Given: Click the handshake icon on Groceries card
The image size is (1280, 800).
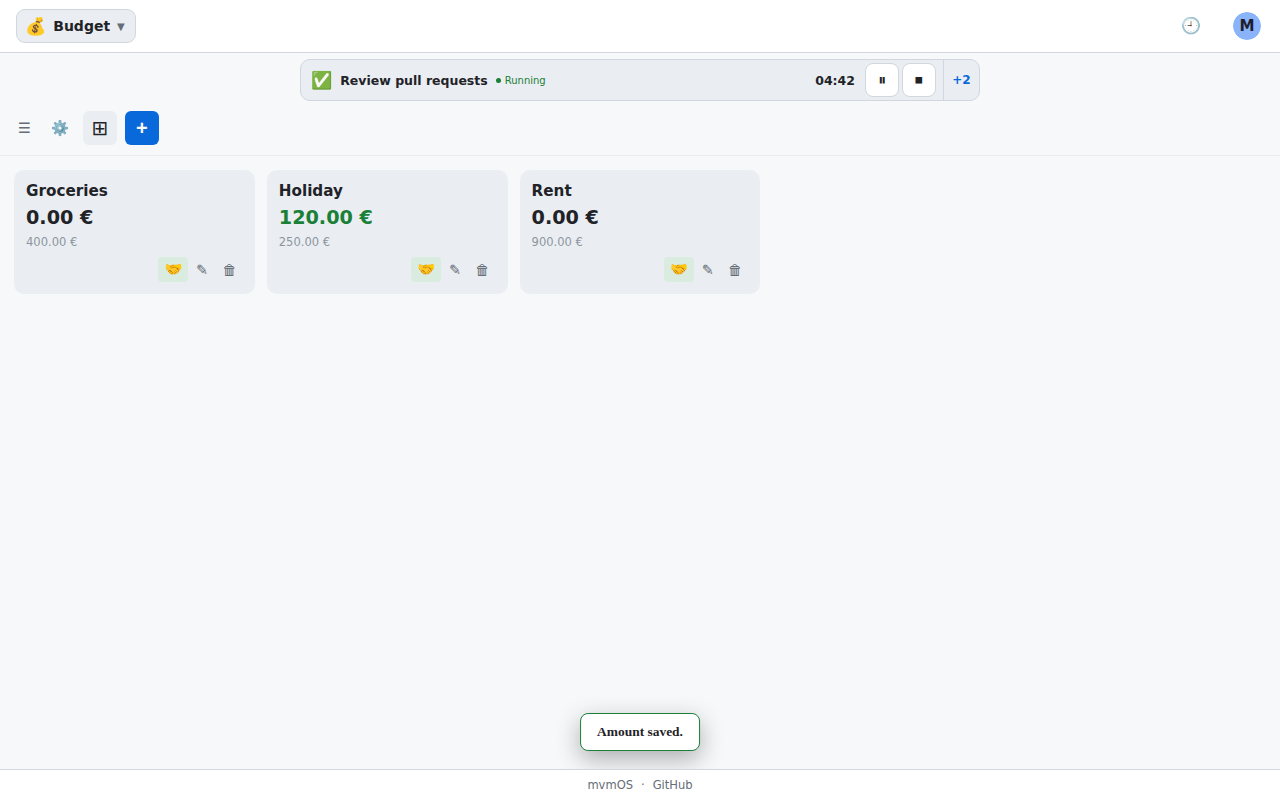Looking at the screenshot, I should (x=173, y=270).
